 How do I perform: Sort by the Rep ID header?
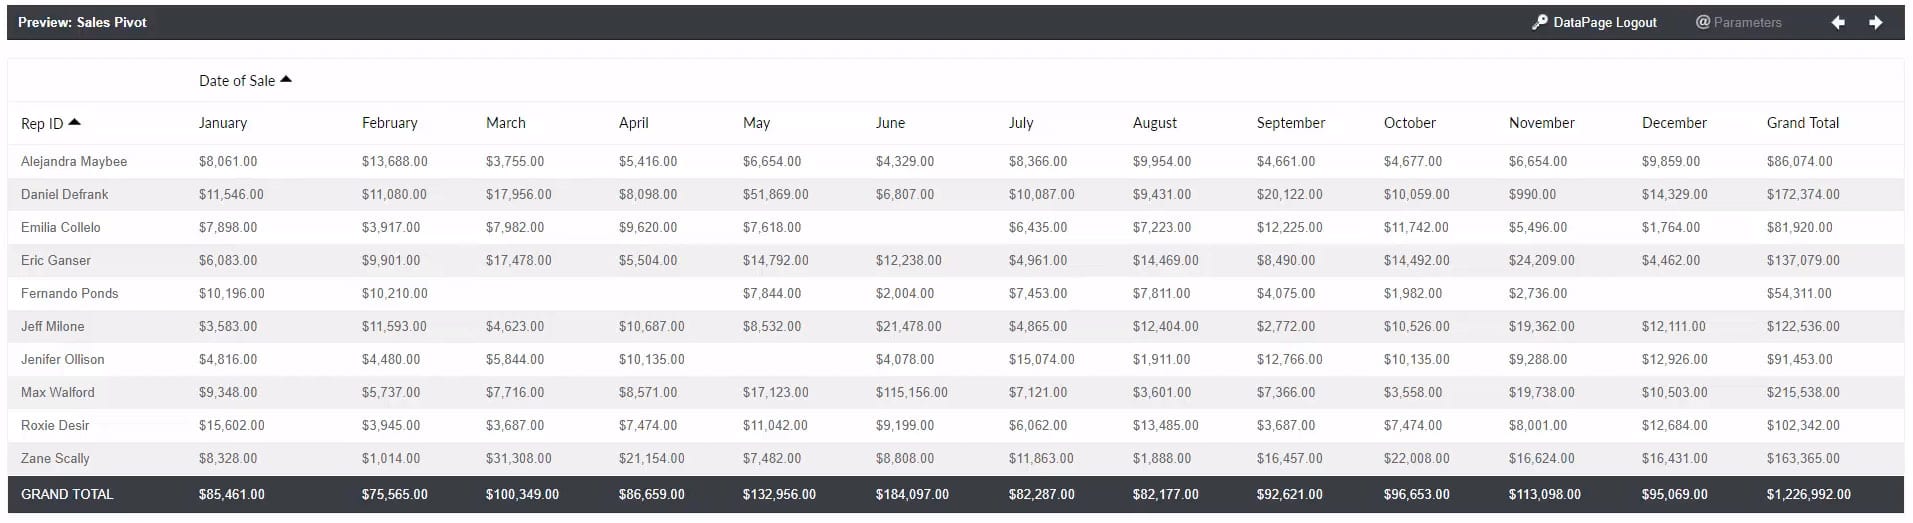pos(42,123)
